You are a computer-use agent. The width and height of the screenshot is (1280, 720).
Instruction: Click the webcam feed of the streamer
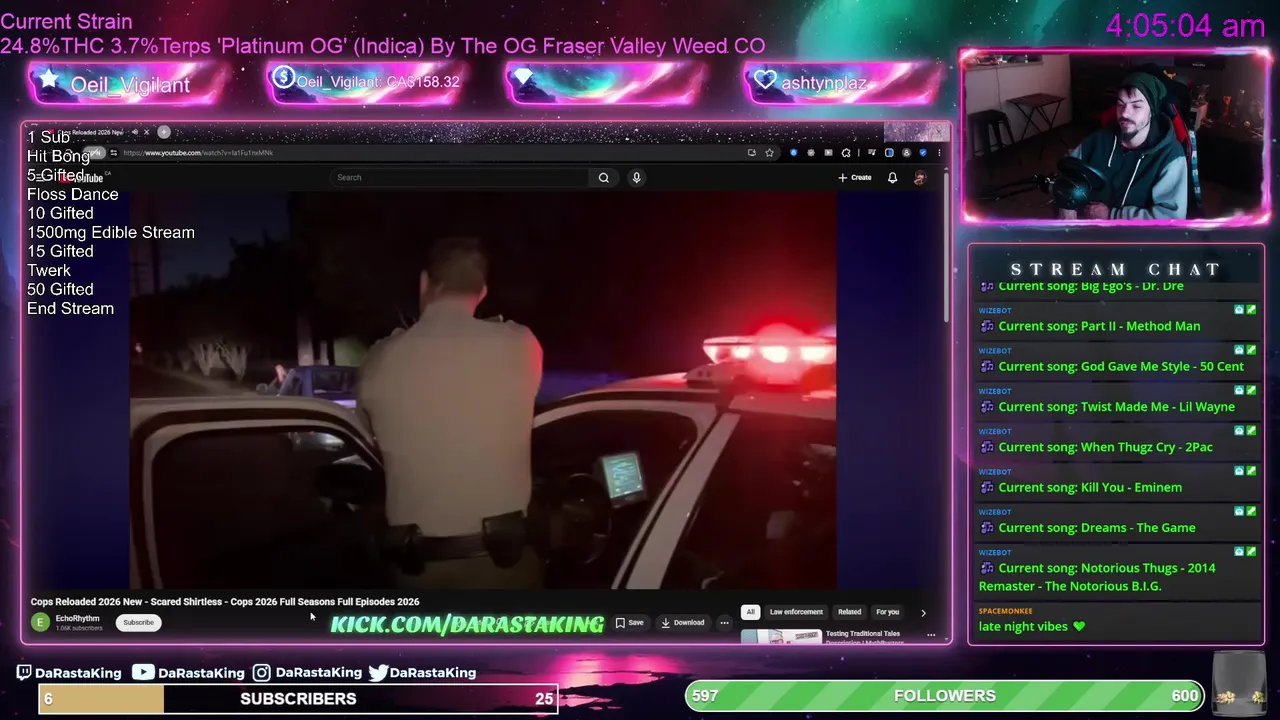tap(1115, 136)
